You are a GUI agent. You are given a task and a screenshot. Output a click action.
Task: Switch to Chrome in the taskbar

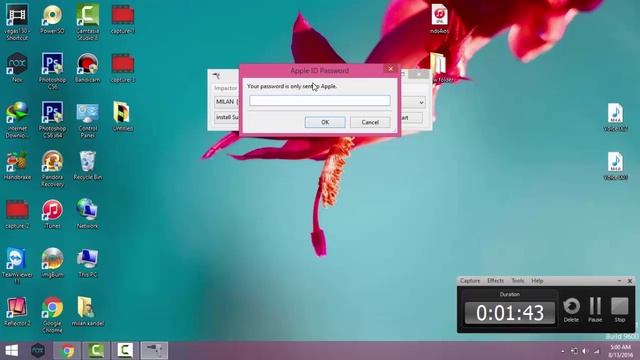coord(67,351)
